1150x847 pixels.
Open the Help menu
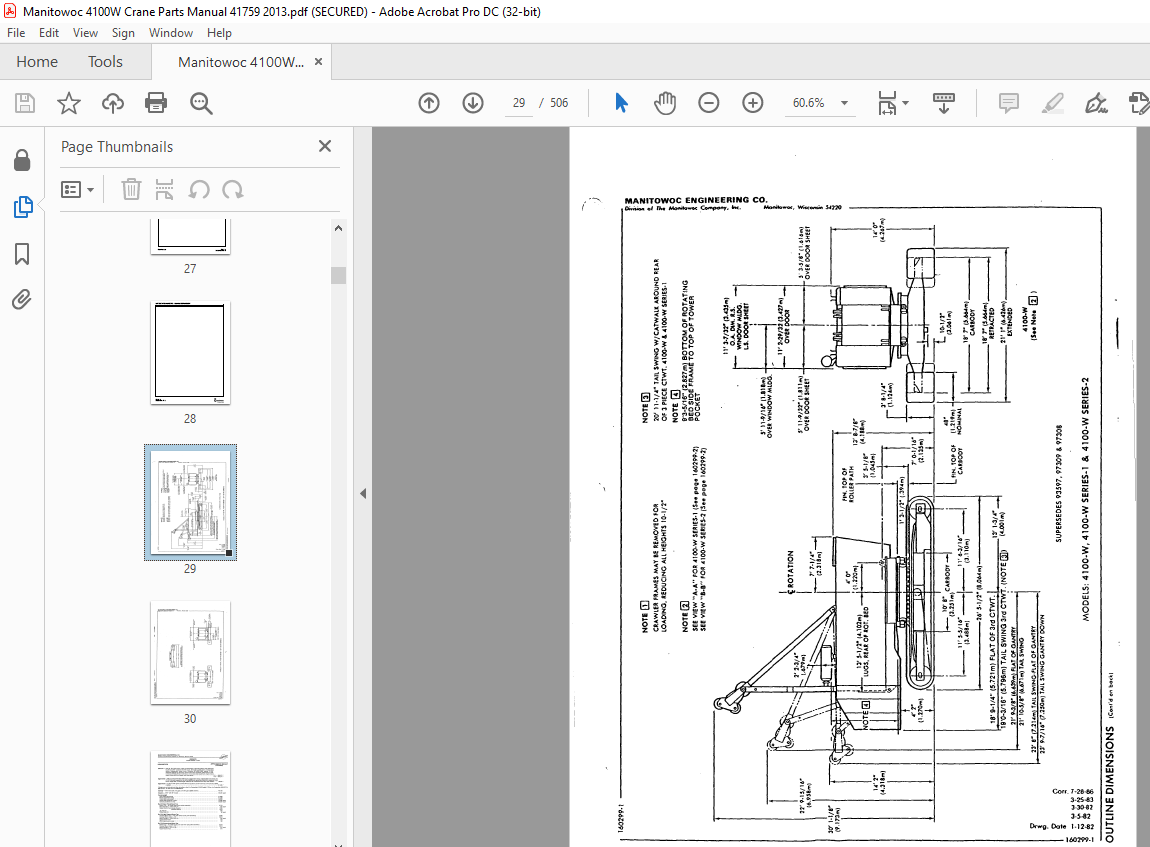(219, 33)
